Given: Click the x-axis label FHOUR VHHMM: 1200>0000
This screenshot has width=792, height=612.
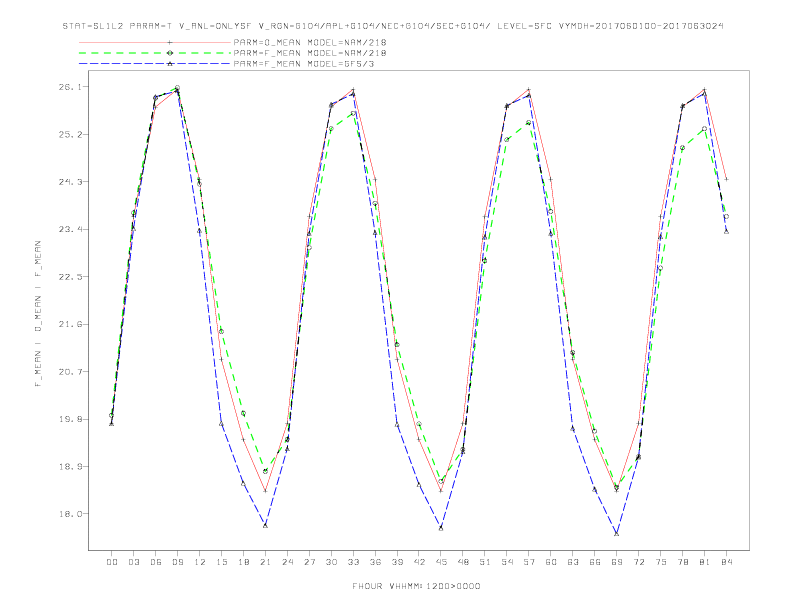Looking at the screenshot, I should pos(416,586).
